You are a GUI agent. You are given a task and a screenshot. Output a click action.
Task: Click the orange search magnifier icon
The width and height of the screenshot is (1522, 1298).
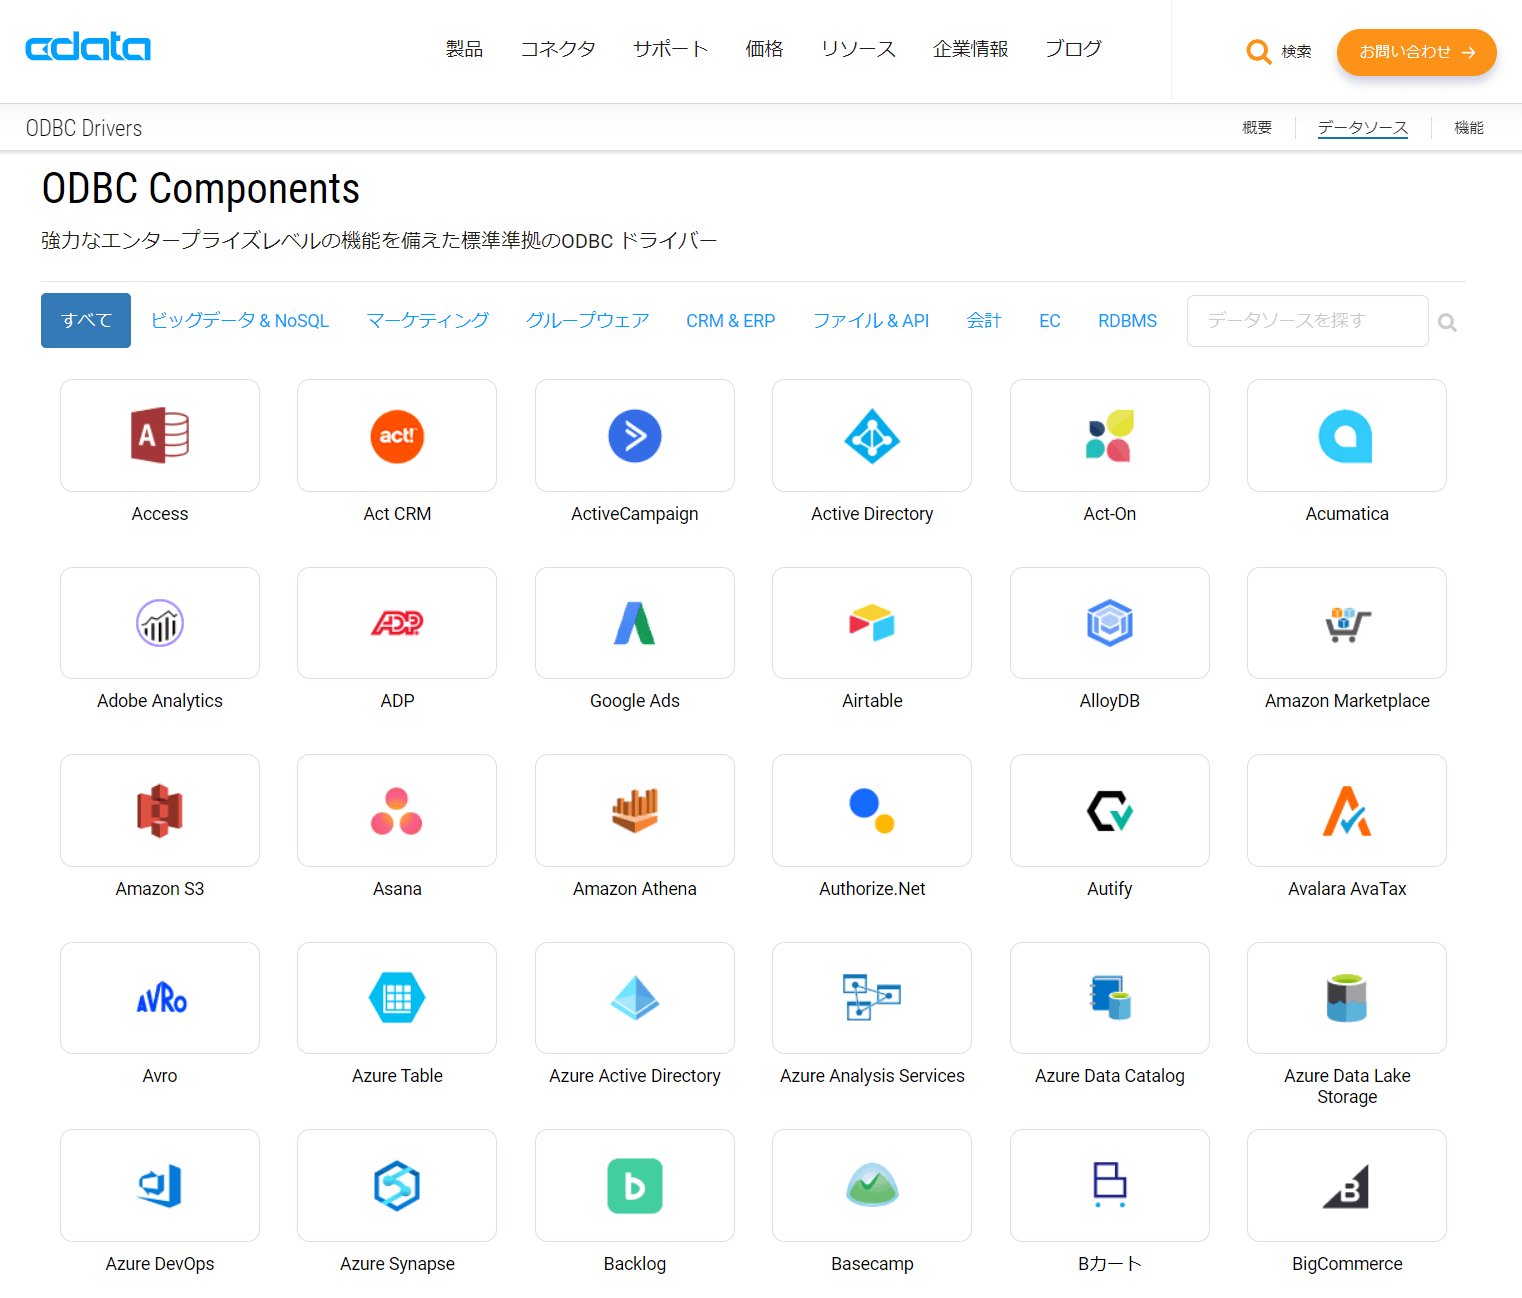coord(1259,51)
